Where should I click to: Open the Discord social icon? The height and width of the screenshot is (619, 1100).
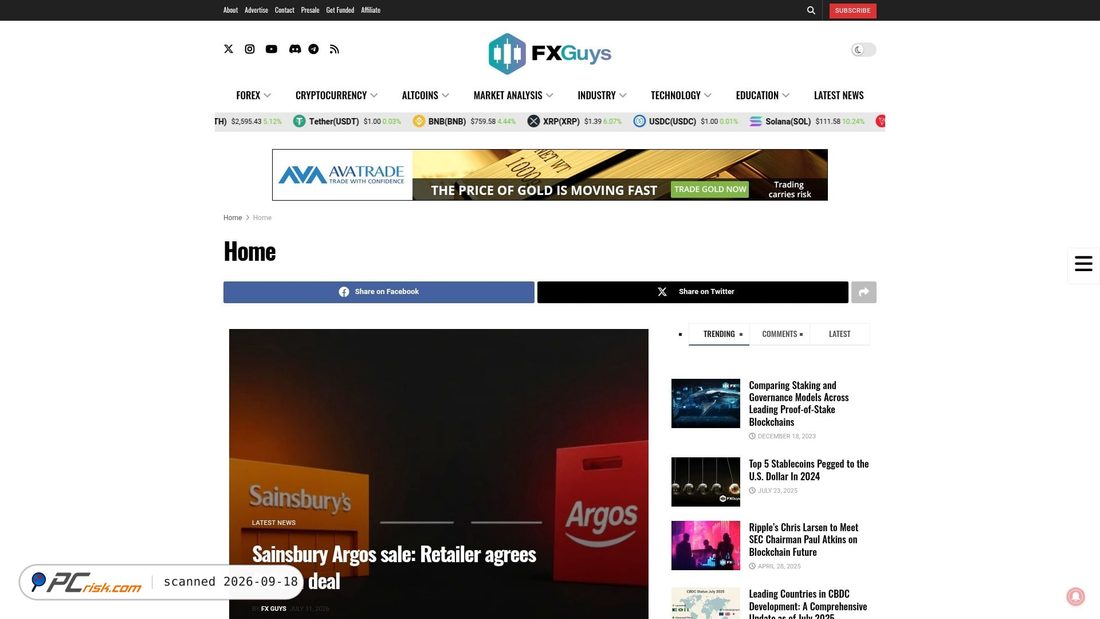point(295,49)
